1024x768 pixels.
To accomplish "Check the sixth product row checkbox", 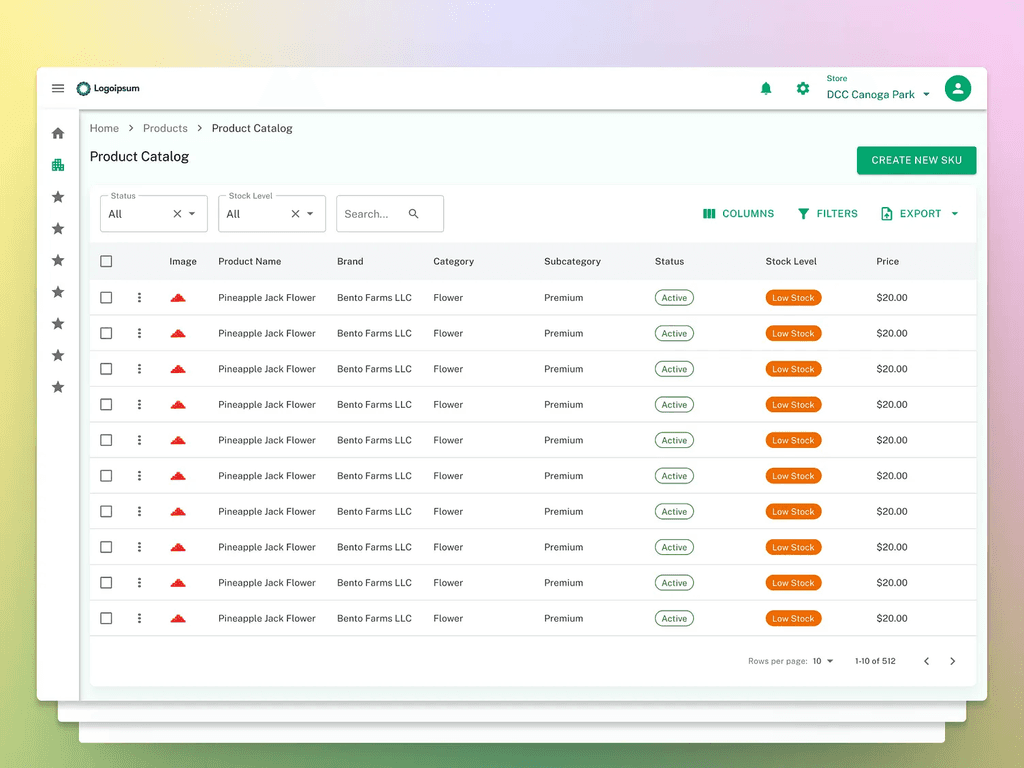I will pos(106,475).
